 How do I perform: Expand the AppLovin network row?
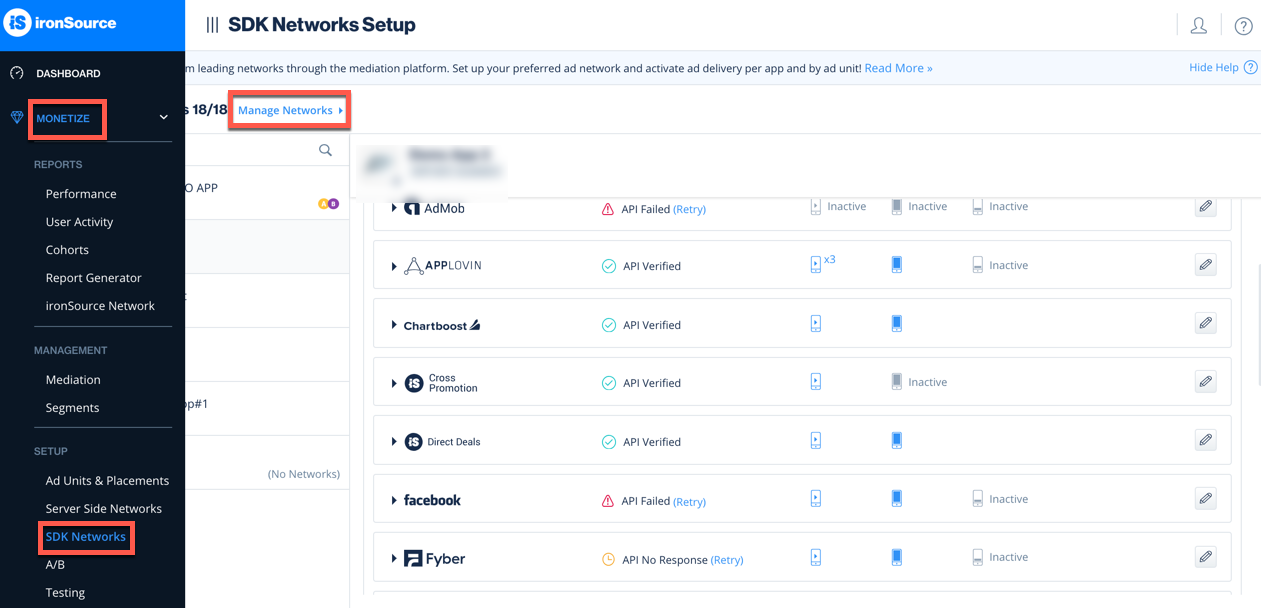(394, 266)
